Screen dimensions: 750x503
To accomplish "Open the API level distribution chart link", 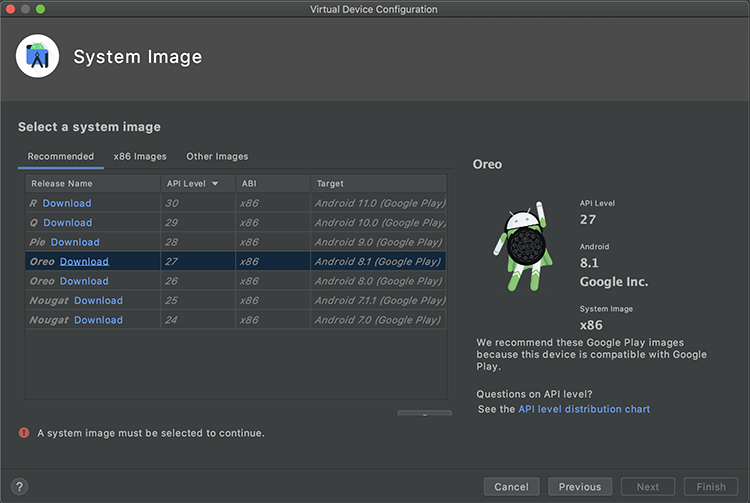I will [584, 409].
